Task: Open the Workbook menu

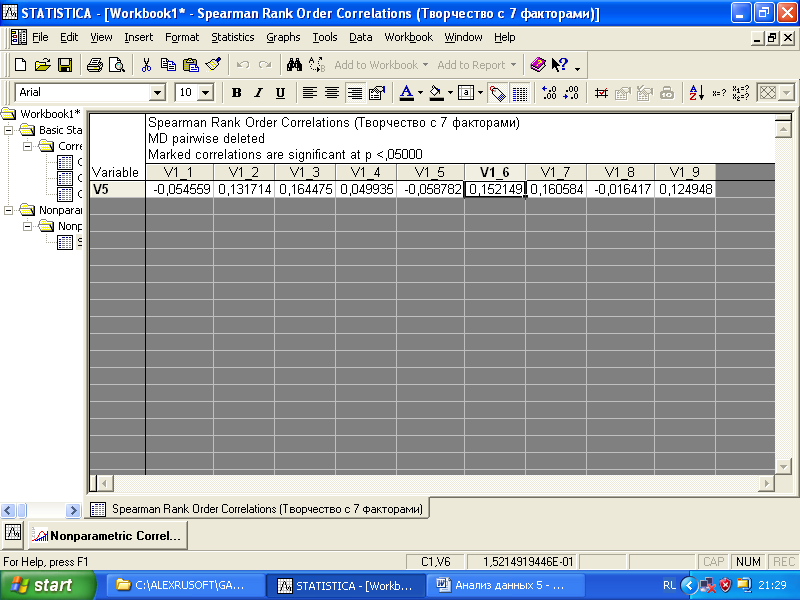Action: (x=408, y=37)
